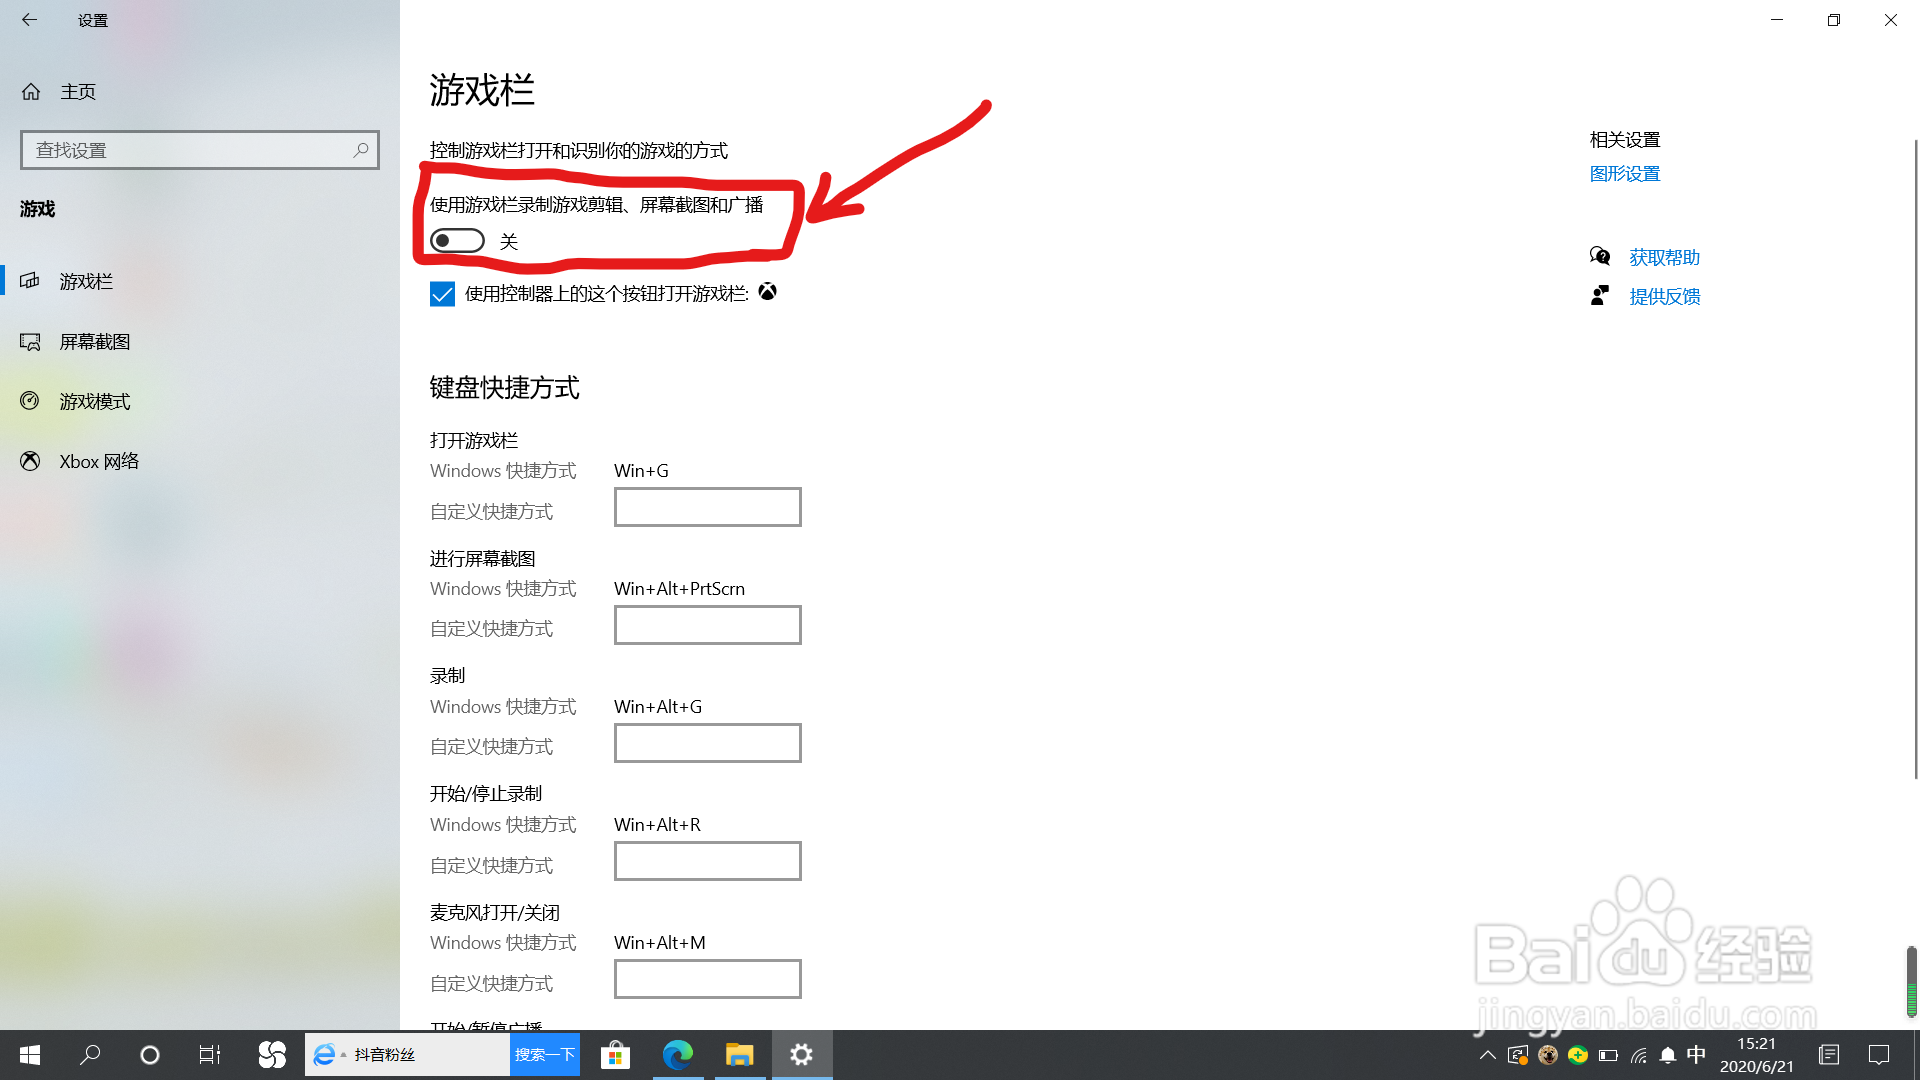Click the 提供反馈 feedback icon
The height and width of the screenshot is (1080, 1920).
coord(1601,295)
